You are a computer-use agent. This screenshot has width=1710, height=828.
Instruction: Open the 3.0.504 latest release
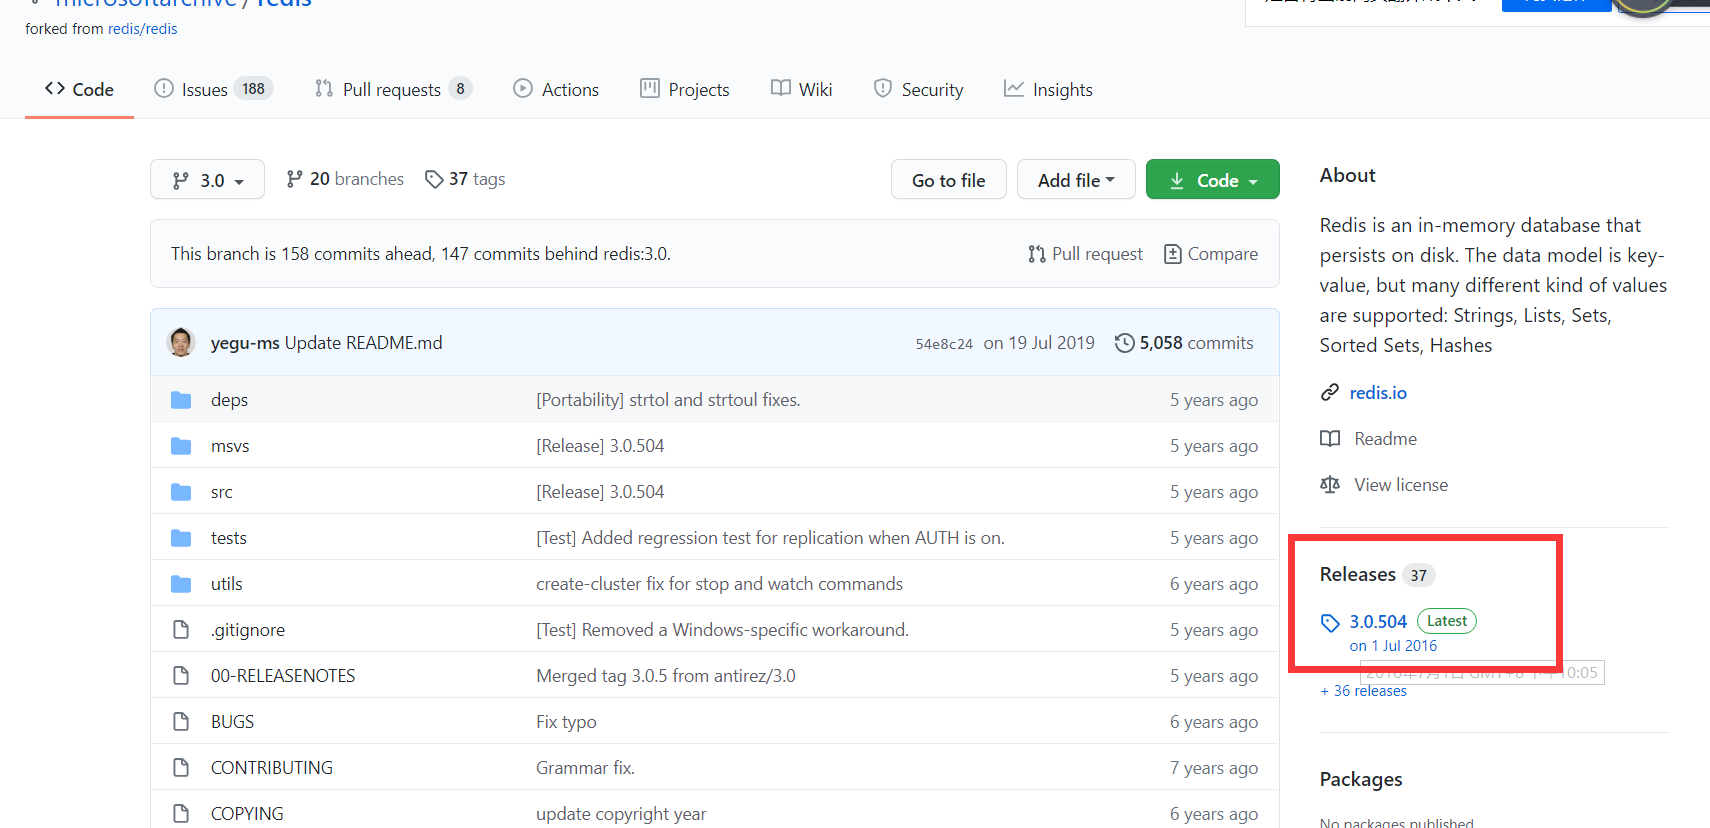tap(1378, 621)
